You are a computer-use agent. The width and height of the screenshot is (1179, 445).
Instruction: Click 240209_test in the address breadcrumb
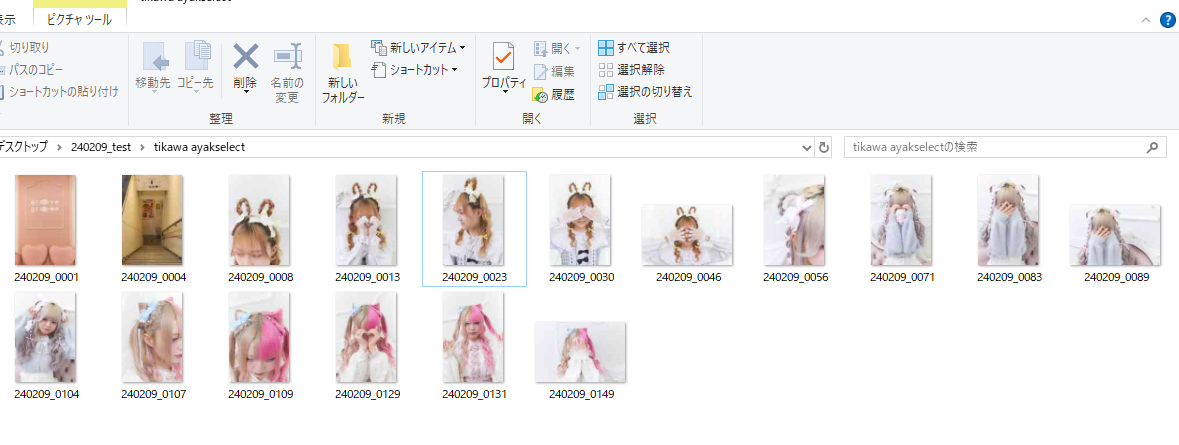click(x=101, y=147)
